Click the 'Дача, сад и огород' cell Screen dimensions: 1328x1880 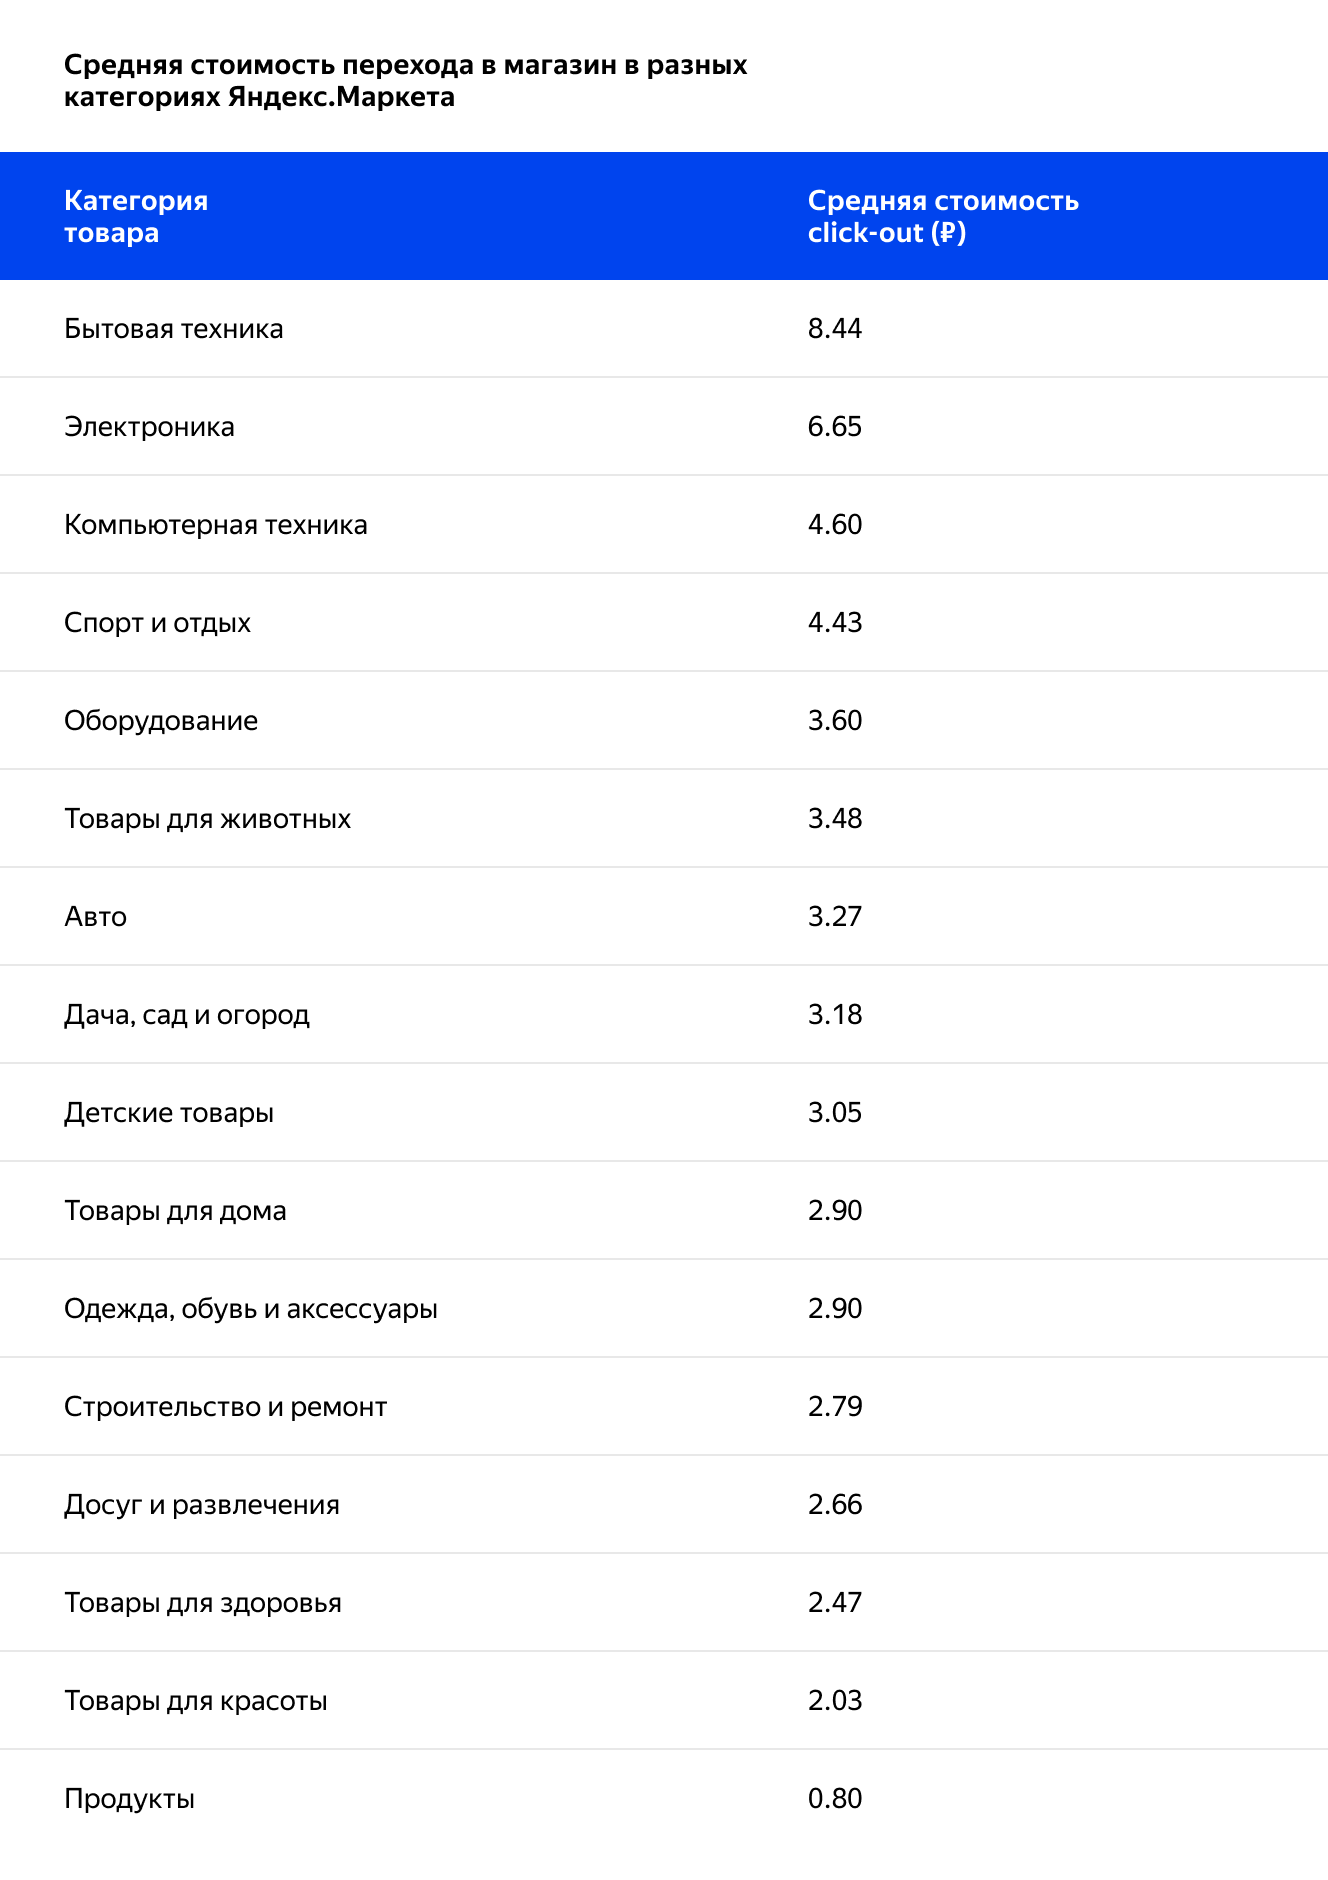point(187,1015)
